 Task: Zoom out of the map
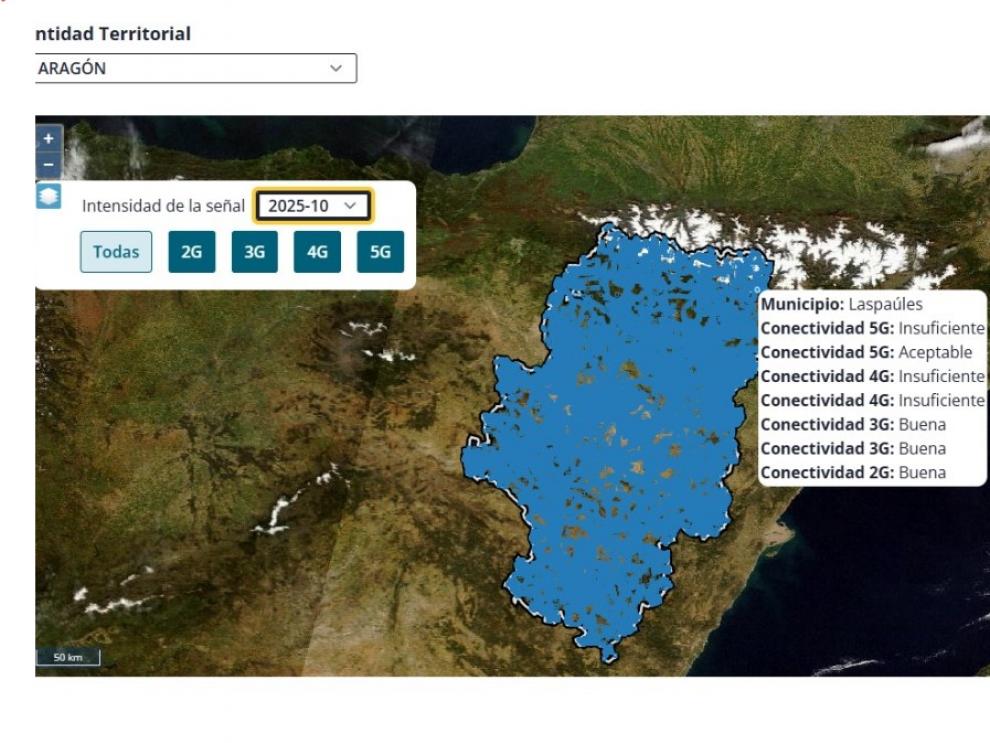click(x=48, y=163)
